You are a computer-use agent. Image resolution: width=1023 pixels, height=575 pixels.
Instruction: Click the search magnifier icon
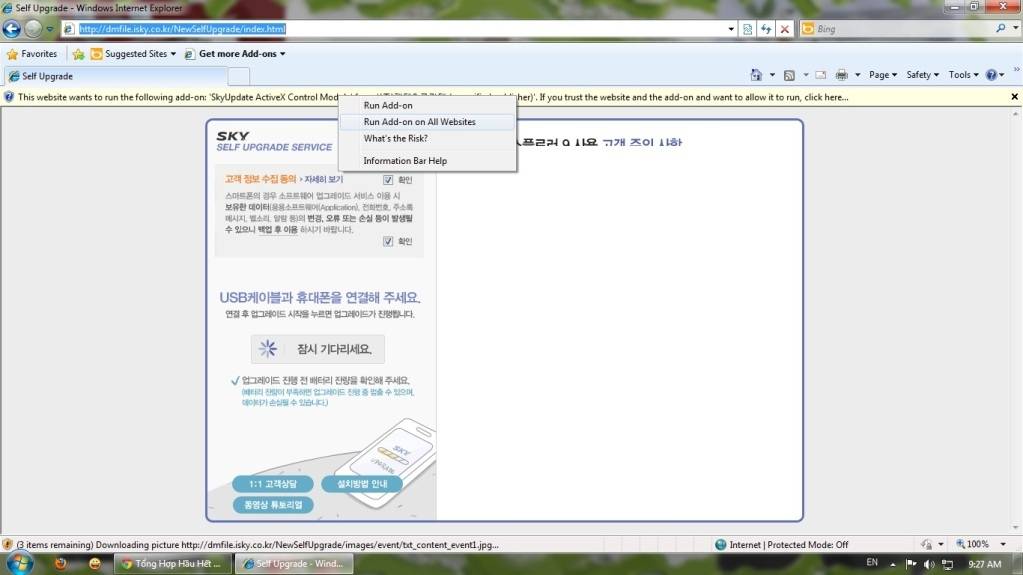[x=1001, y=28]
